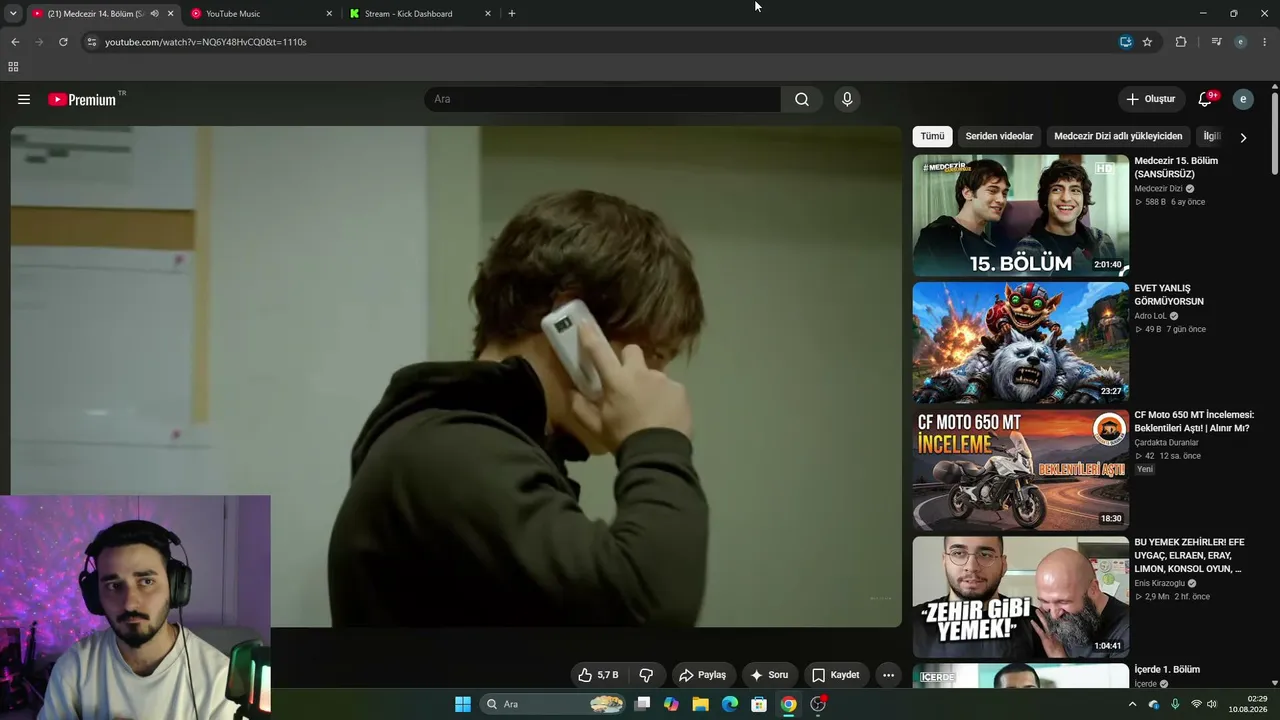Open the tab search dropdown arrow
This screenshot has height=720, width=1280.
(x=13, y=14)
